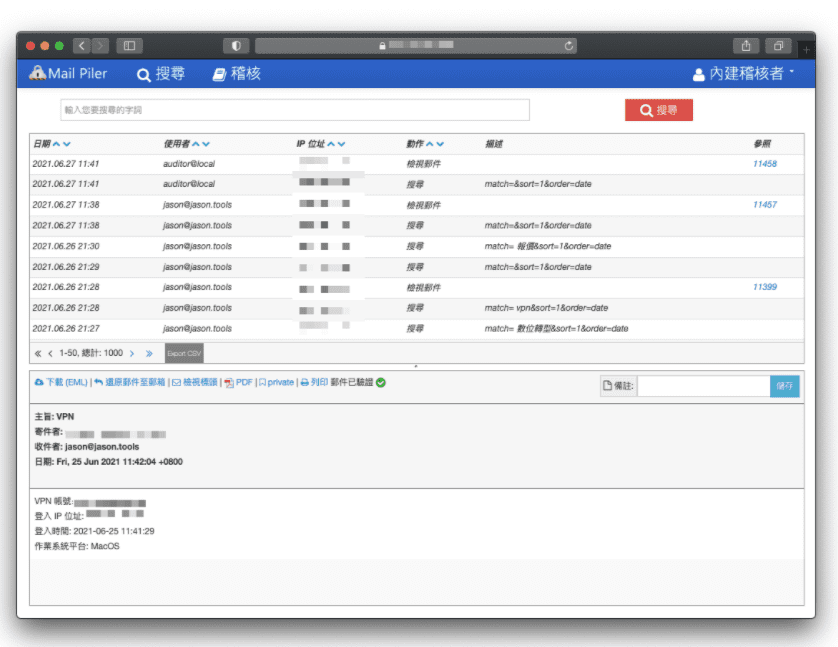
Task: Click the browser address bar
Action: [x=417, y=46]
